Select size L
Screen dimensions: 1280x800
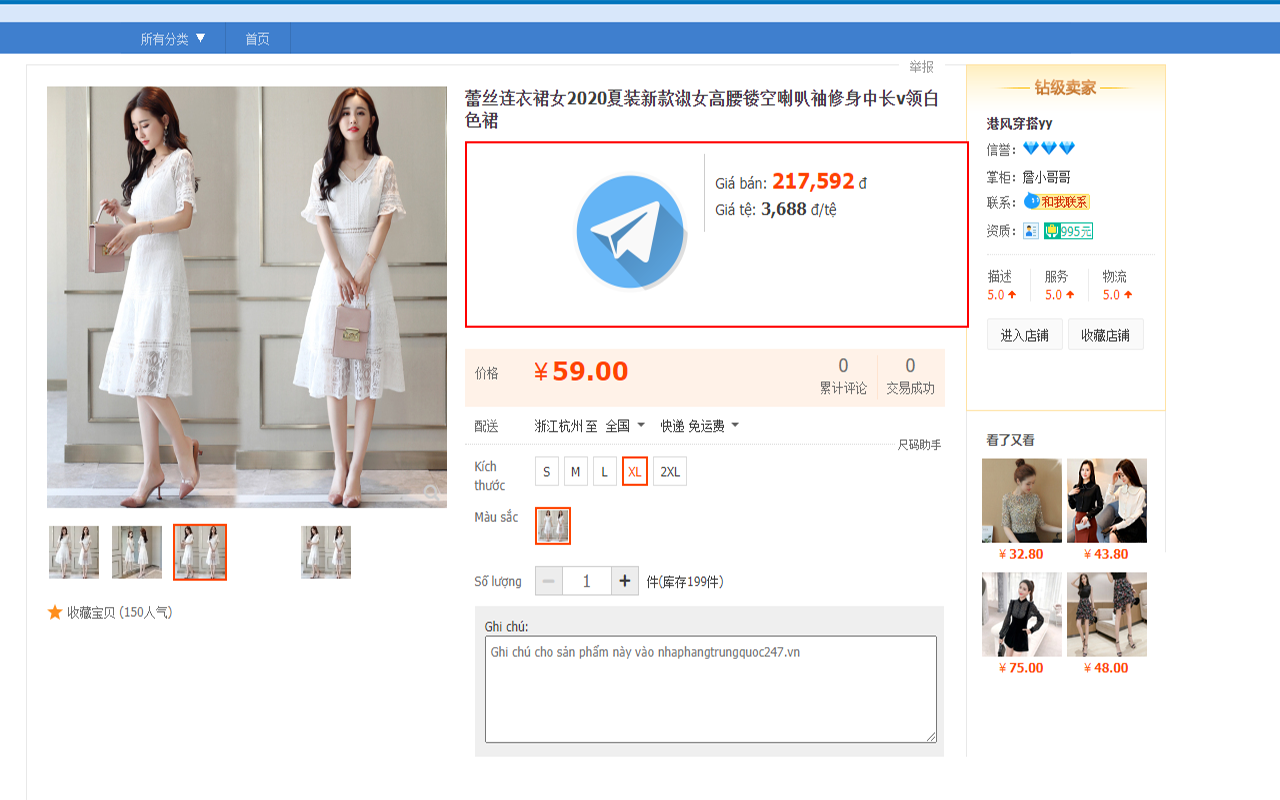(x=604, y=472)
